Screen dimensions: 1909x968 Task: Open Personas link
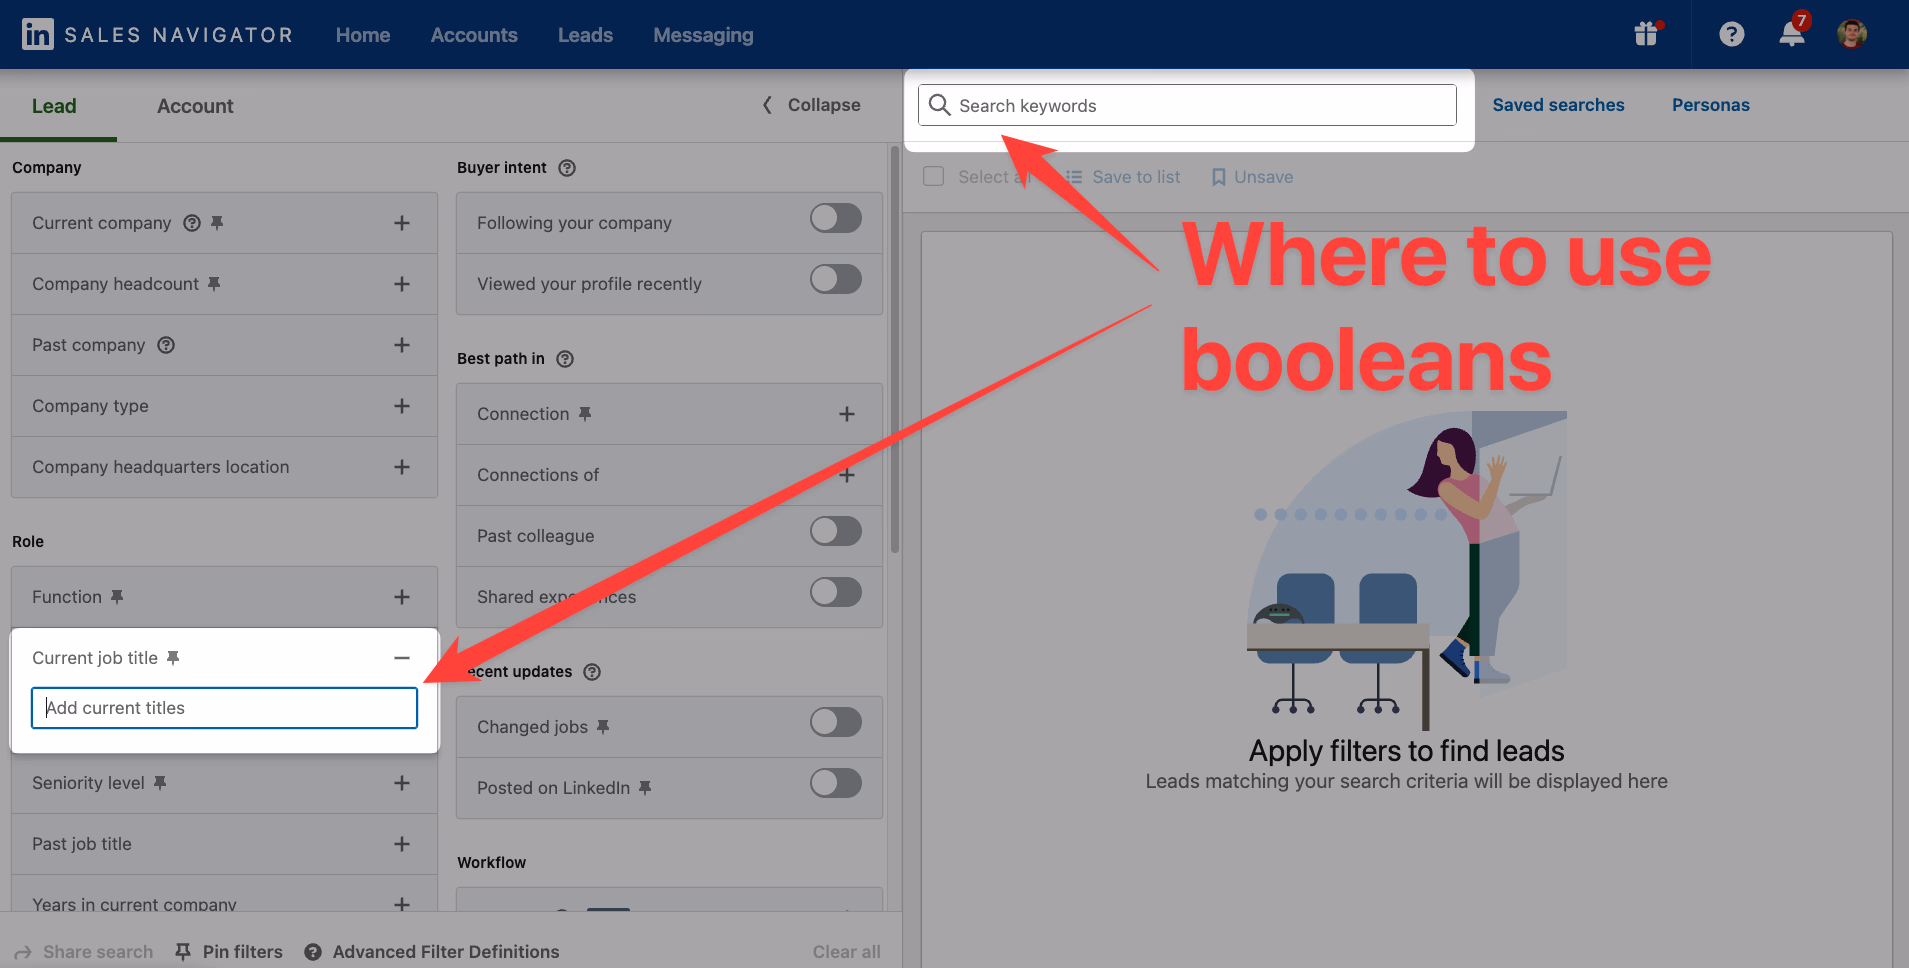click(1710, 105)
